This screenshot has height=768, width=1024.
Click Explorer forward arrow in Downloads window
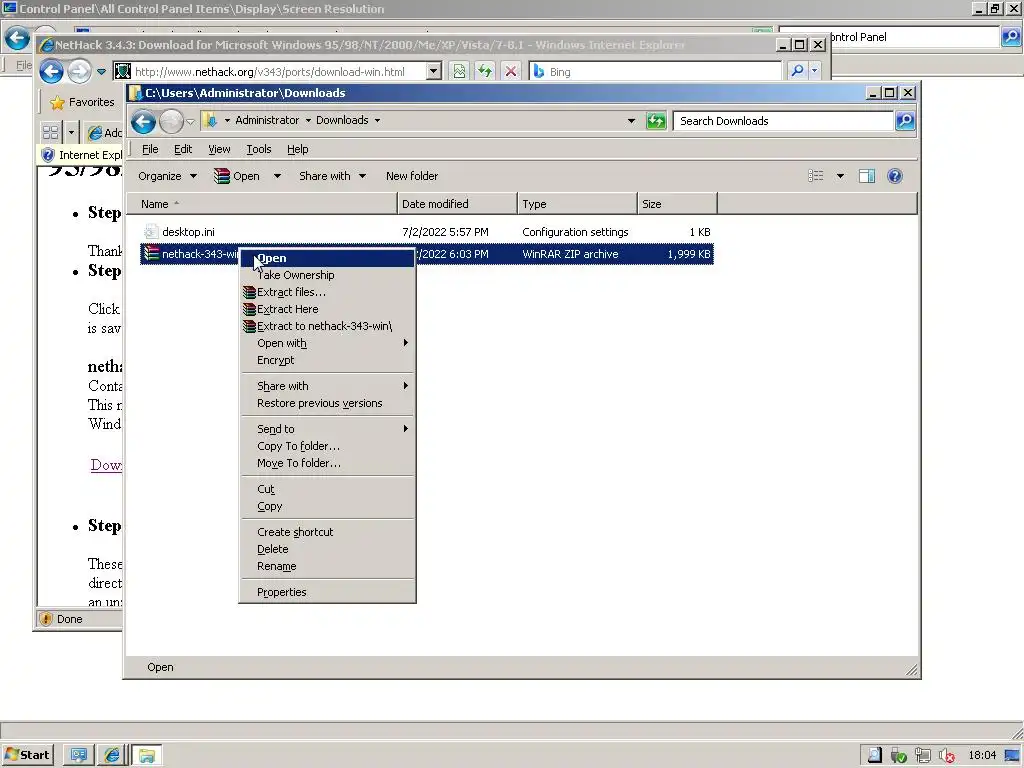tap(171, 121)
